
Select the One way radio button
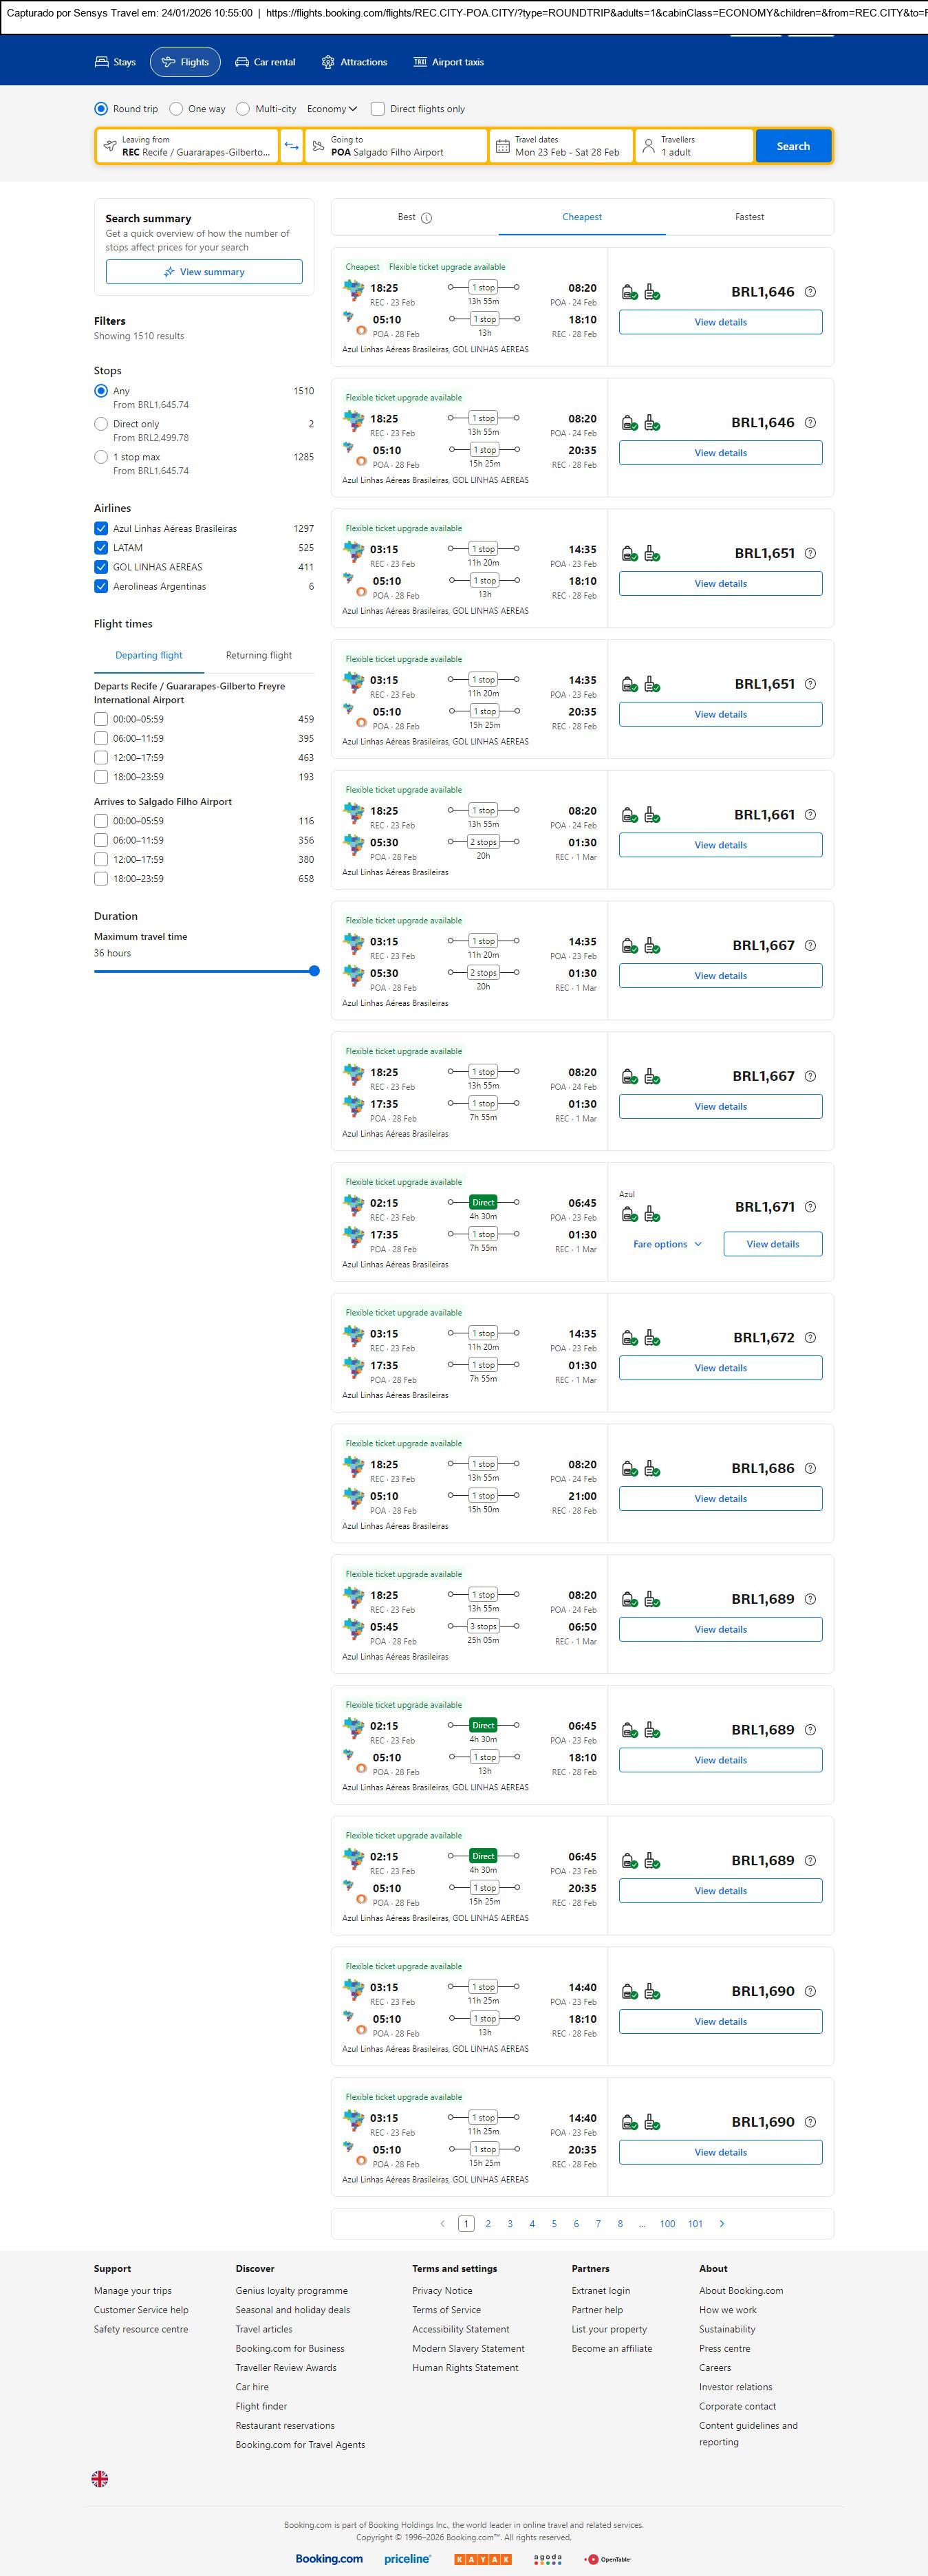pyautogui.click(x=177, y=109)
